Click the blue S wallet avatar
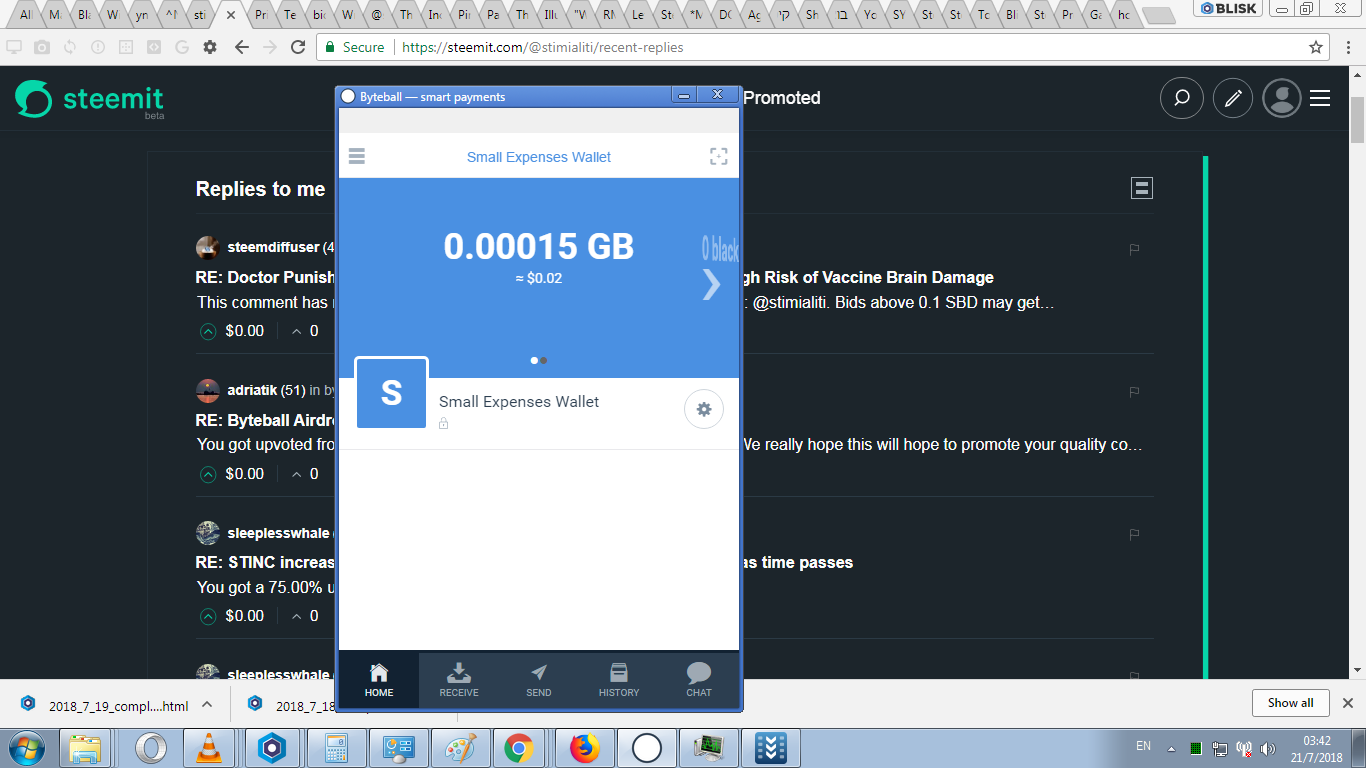The height and width of the screenshot is (768, 1366). (392, 393)
